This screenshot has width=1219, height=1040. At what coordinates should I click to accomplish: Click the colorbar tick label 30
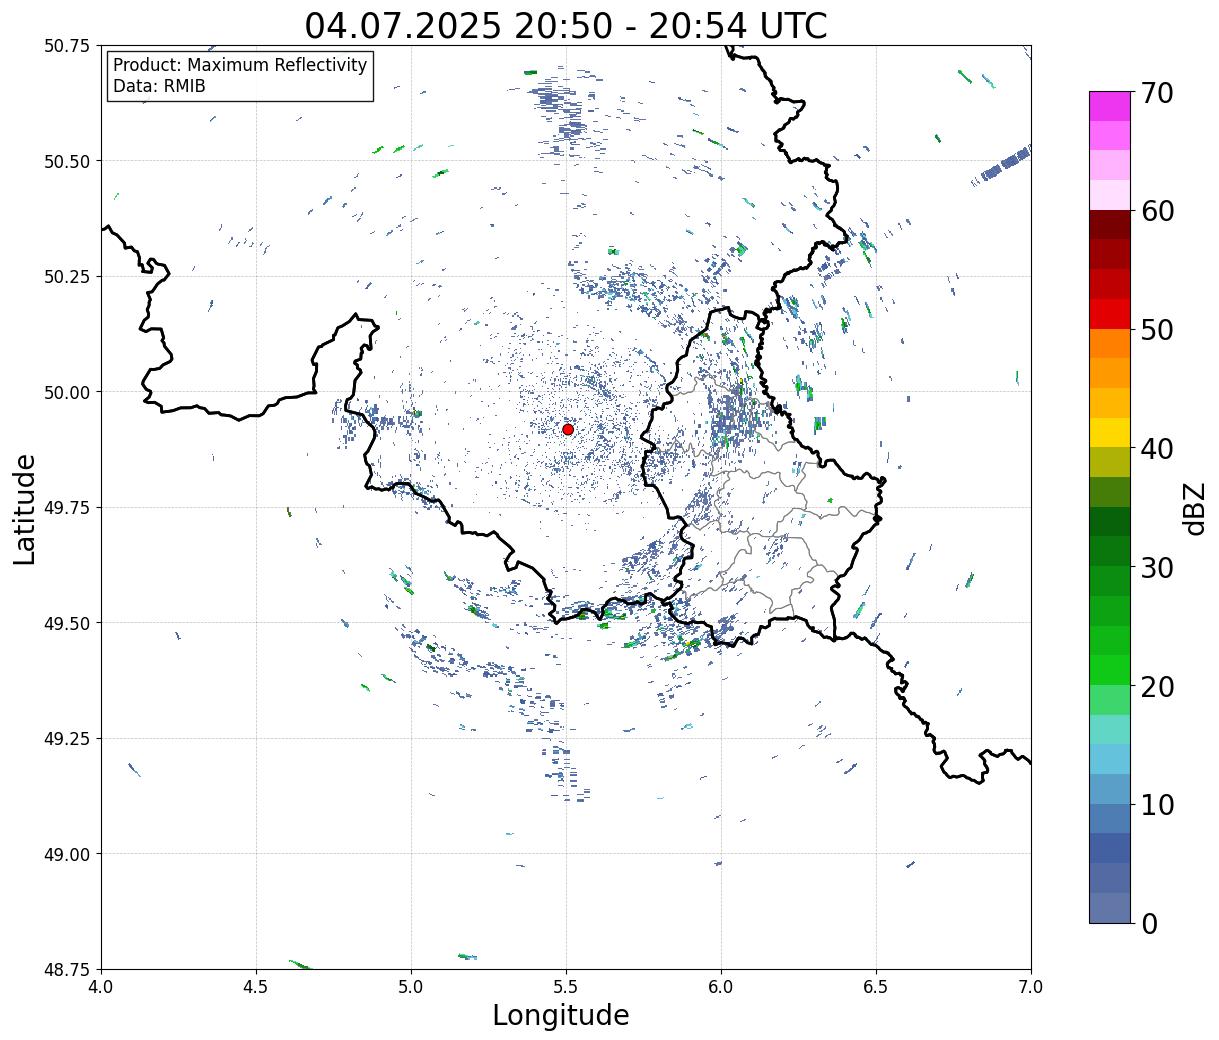1156,567
